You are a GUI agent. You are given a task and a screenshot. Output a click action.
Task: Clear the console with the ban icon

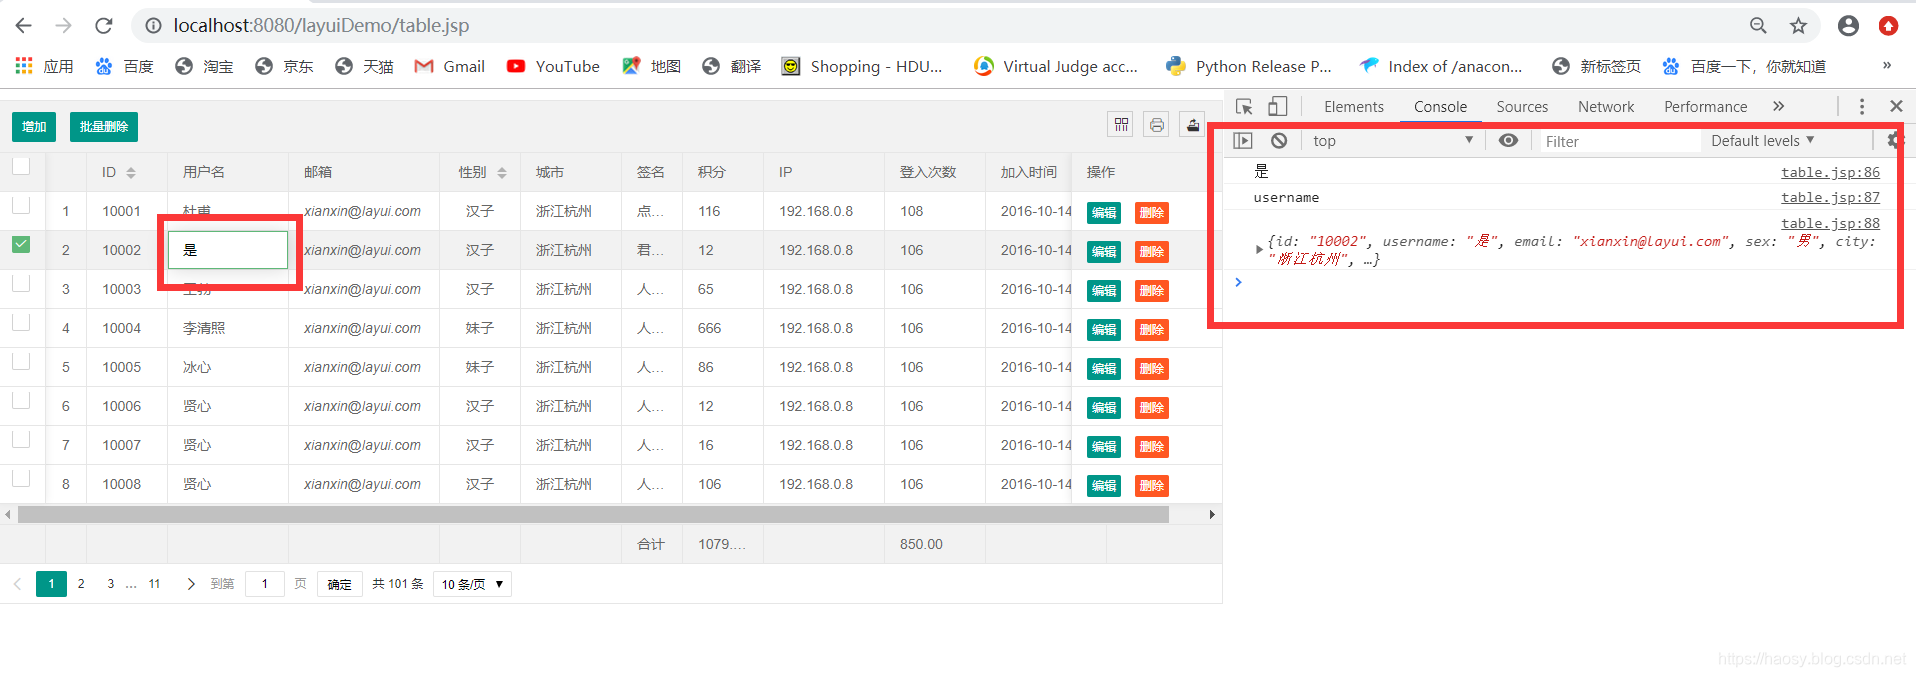coord(1279,141)
